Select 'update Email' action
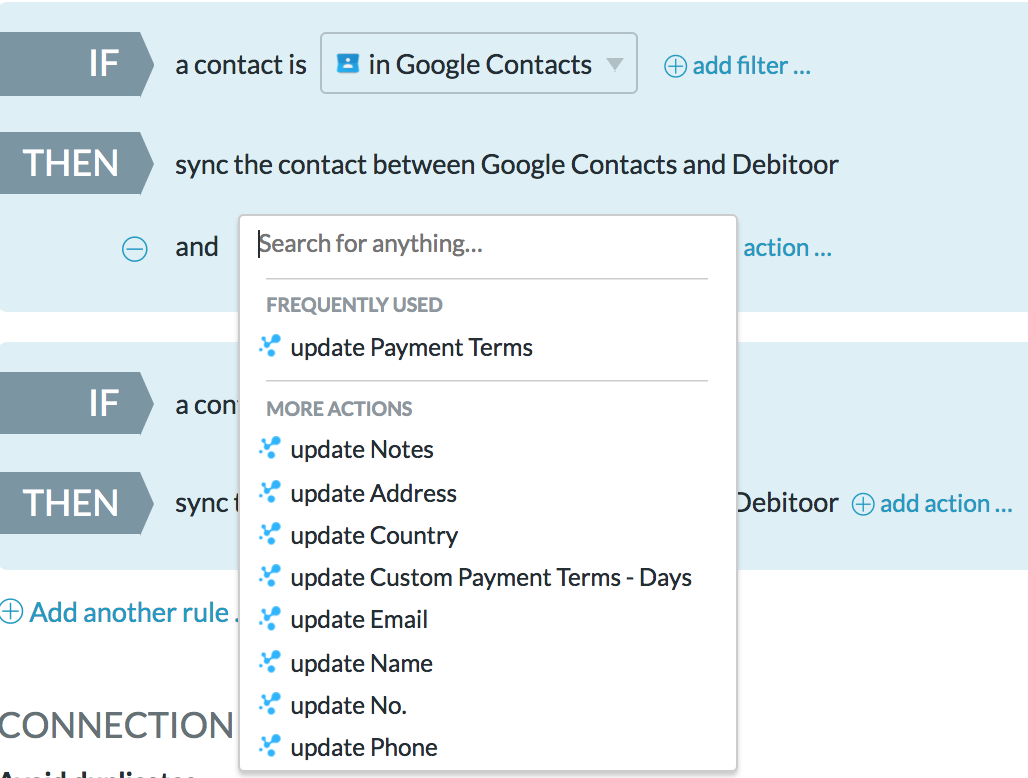Screen dimensions: 1028x778 (359, 620)
